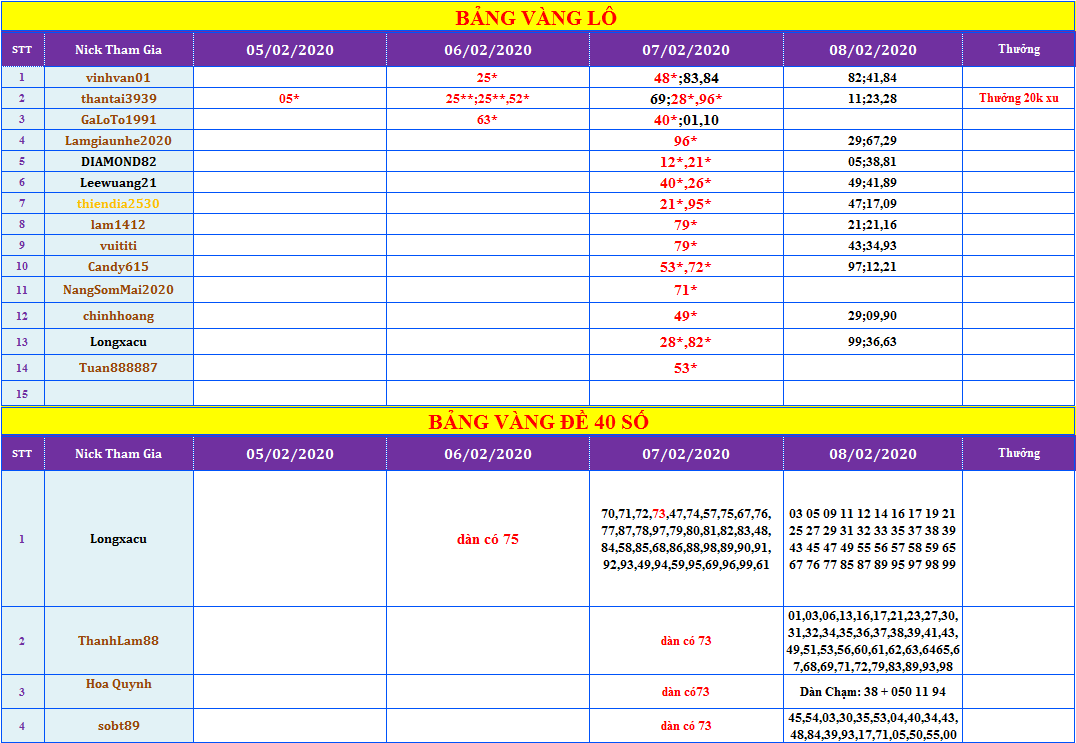
Task: Click the "BẢNG VÀNG LÔ" title banner
Action: tap(537, 17)
